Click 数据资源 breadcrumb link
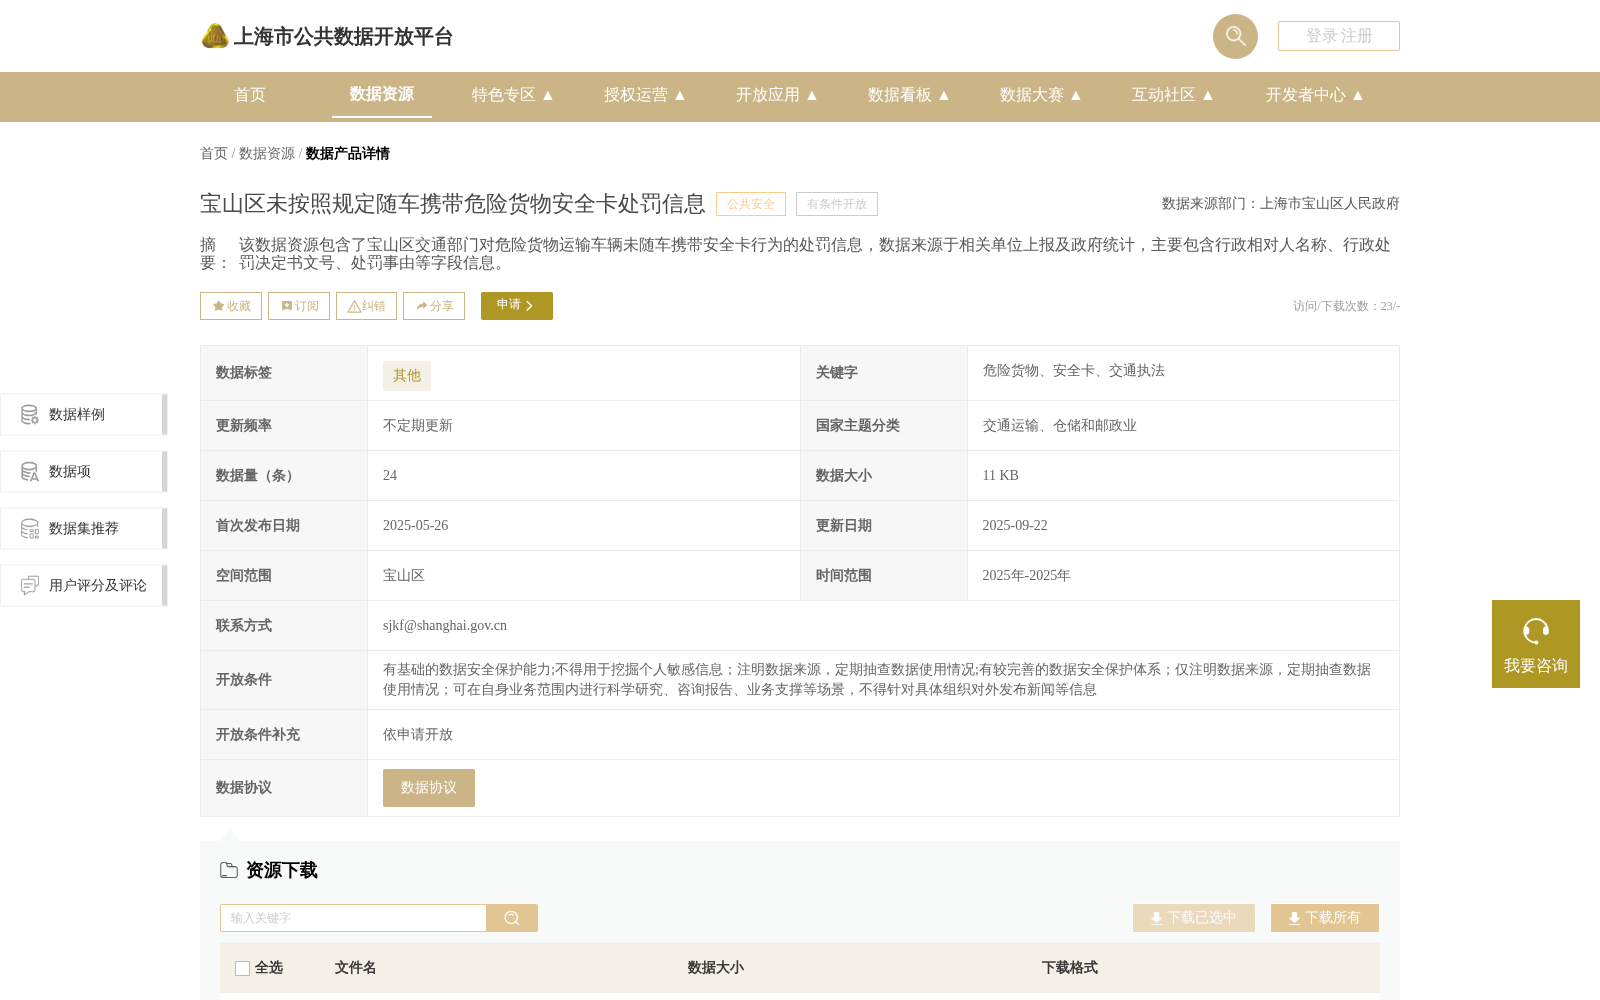The height and width of the screenshot is (1000, 1600). (267, 154)
